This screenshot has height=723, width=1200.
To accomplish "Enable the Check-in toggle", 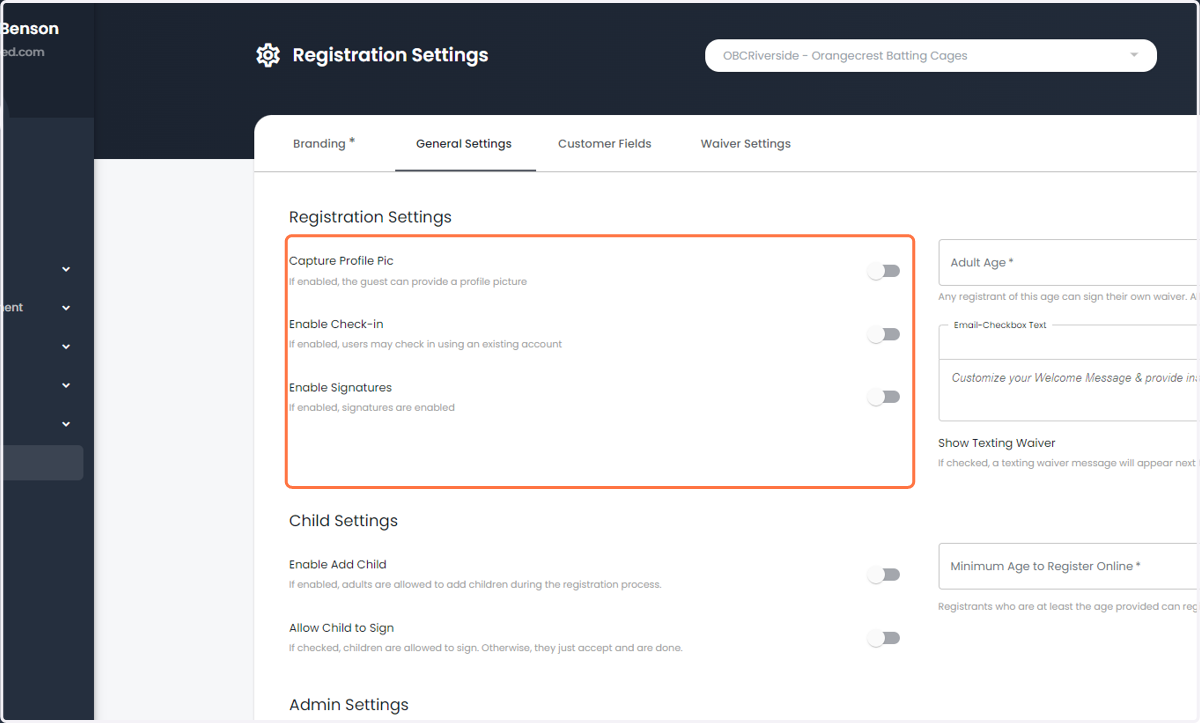I will tap(884, 334).
